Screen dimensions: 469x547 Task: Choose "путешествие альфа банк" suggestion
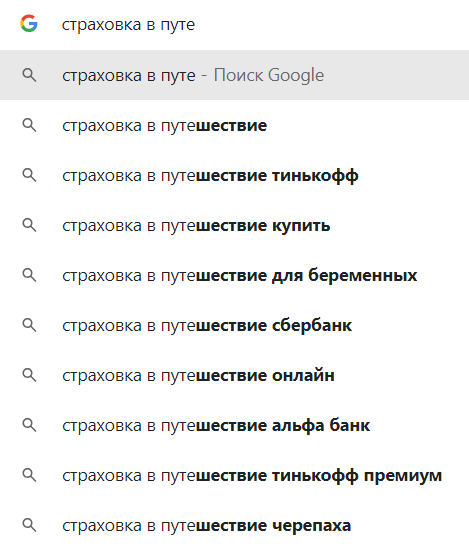point(234,425)
